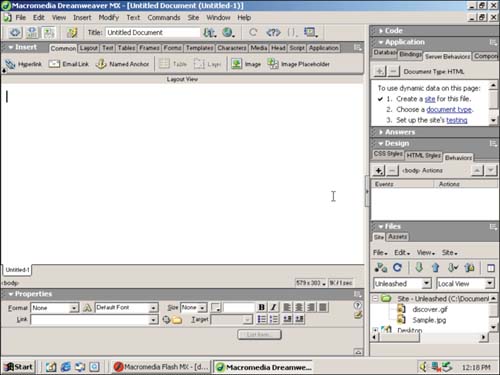Align text right in Properties
Screen dimensions: 500x375
tap(311, 307)
